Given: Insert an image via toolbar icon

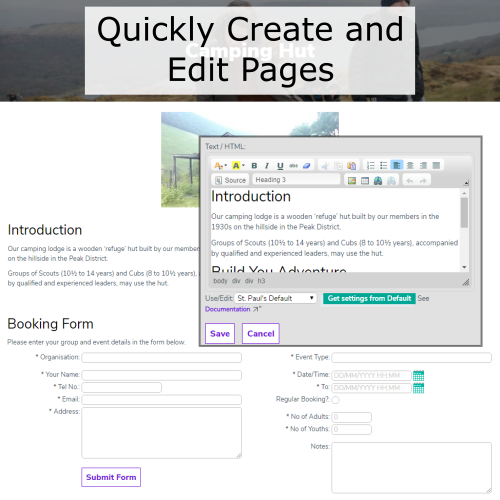Looking at the screenshot, I should coord(352,181).
